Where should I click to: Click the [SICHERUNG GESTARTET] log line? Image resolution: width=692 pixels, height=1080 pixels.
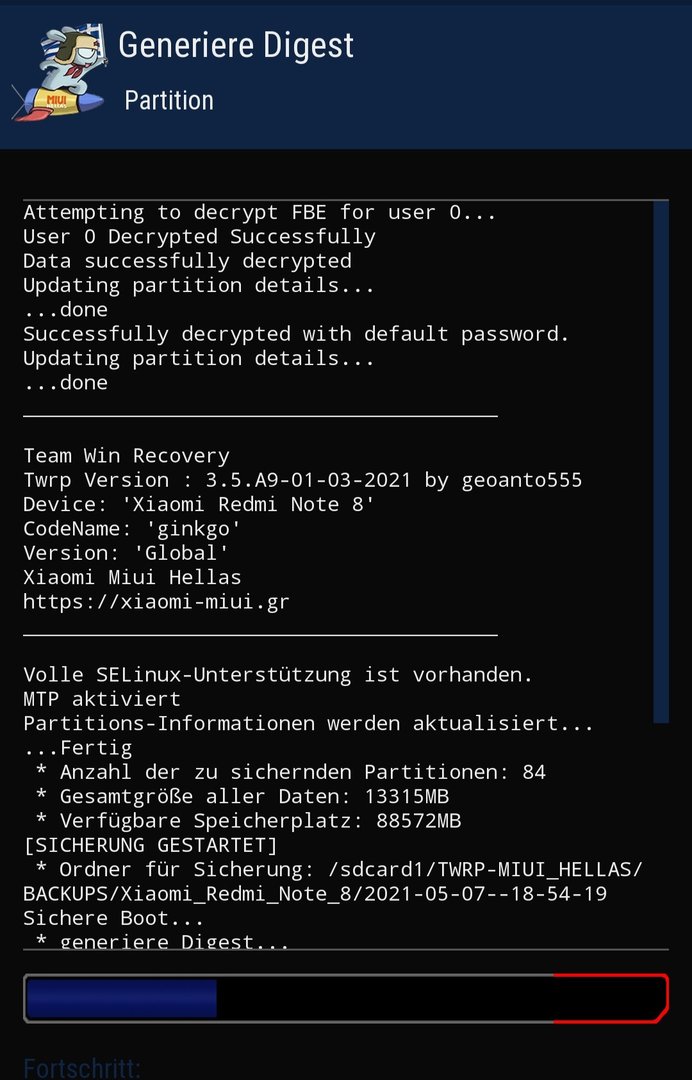click(x=150, y=845)
